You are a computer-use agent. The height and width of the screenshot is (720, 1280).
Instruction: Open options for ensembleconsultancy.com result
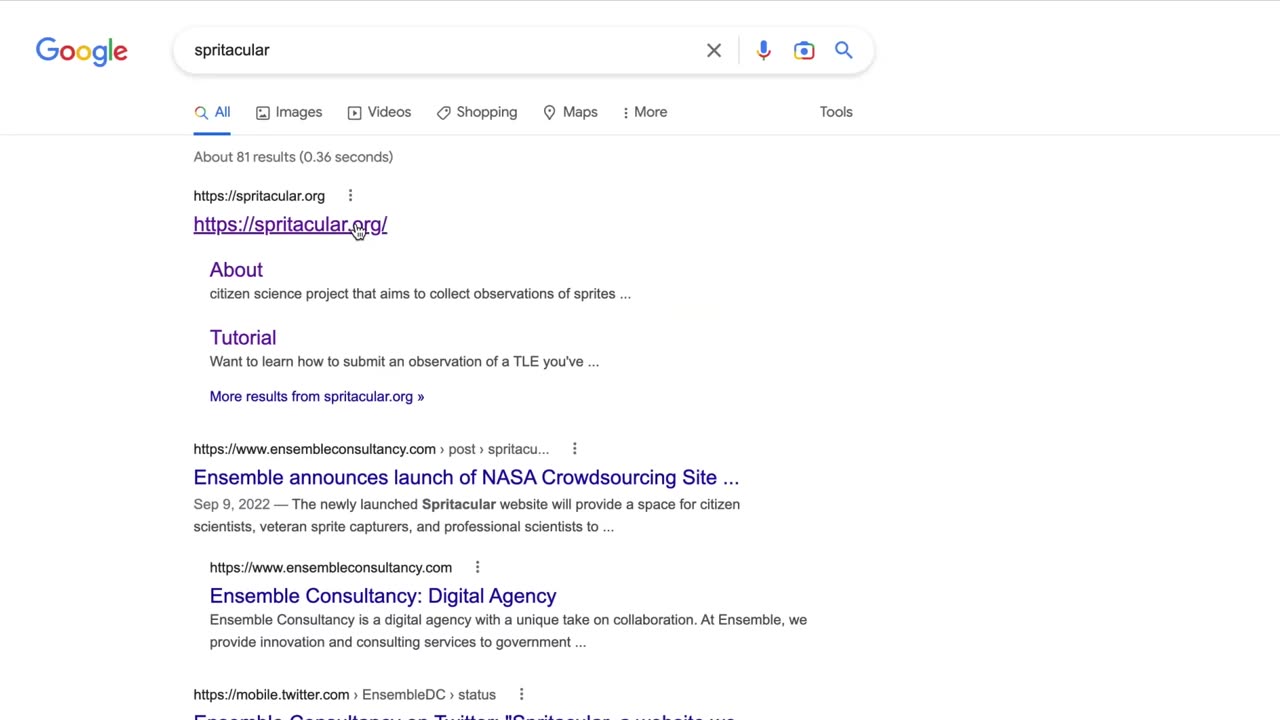pos(477,567)
